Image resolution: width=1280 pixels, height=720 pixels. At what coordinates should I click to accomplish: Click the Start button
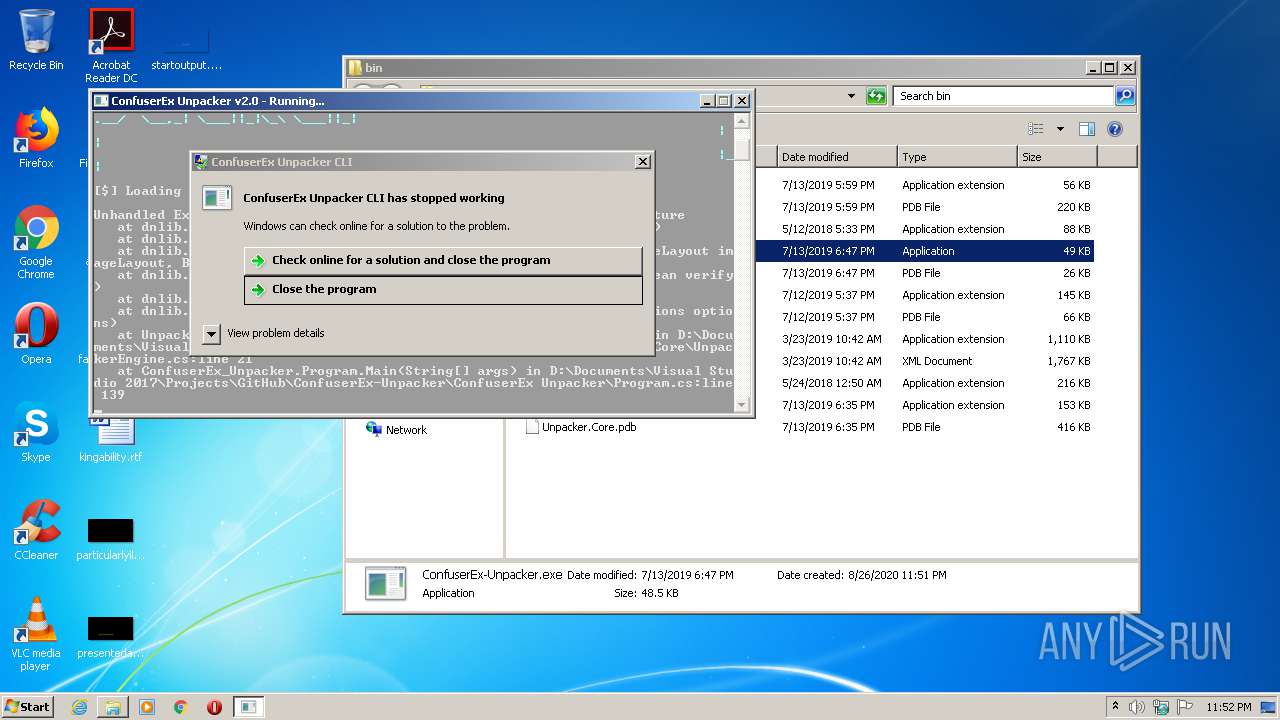click(27, 706)
